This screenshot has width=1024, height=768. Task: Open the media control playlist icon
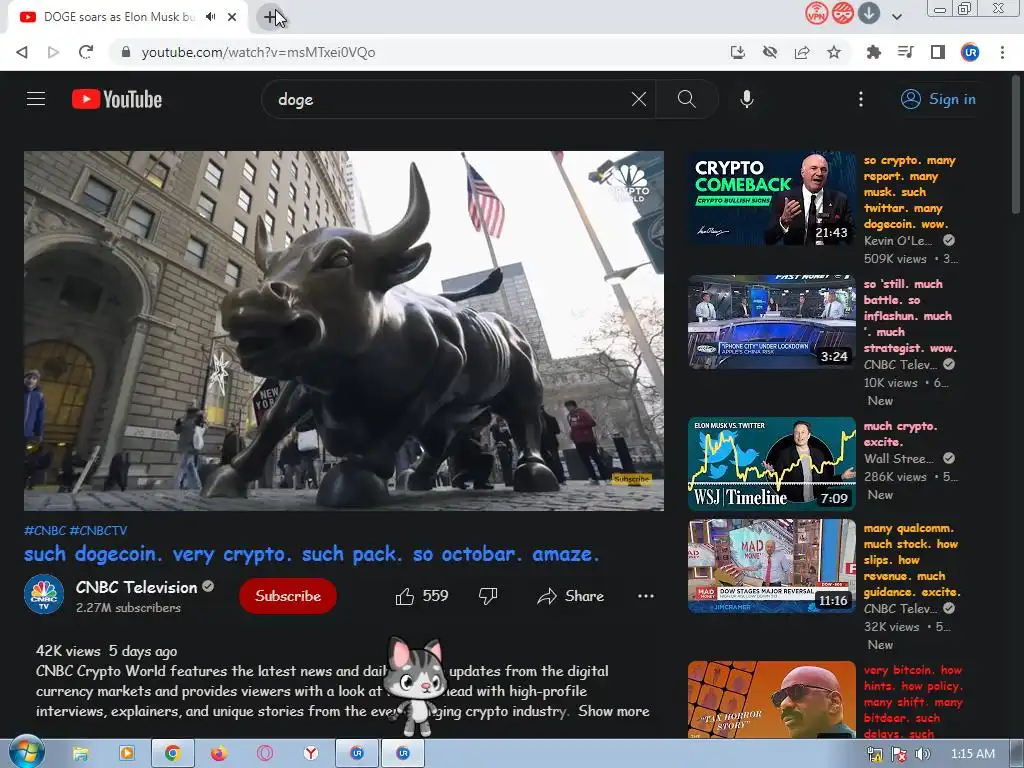pyautogui.click(x=905, y=52)
